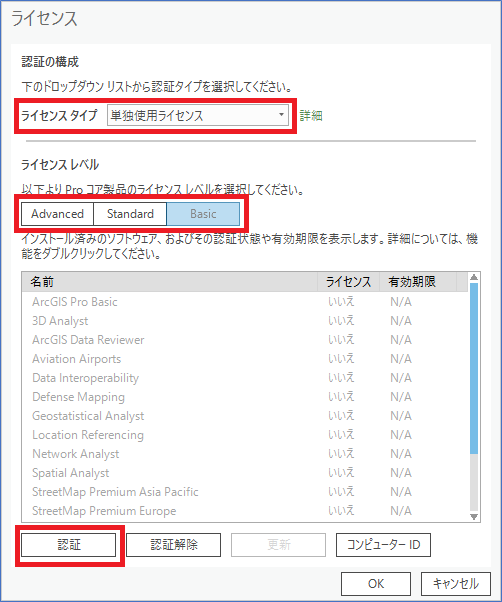This screenshot has width=502, height=602.
Task: Click the 認証 button
Action: pos(68,544)
